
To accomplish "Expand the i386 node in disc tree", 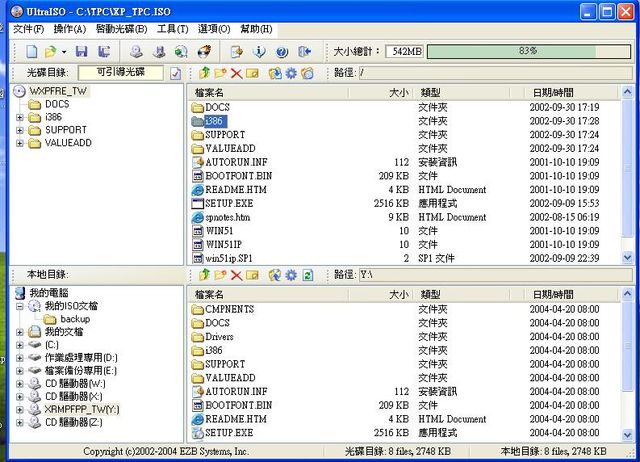I will click(x=20, y=118).
